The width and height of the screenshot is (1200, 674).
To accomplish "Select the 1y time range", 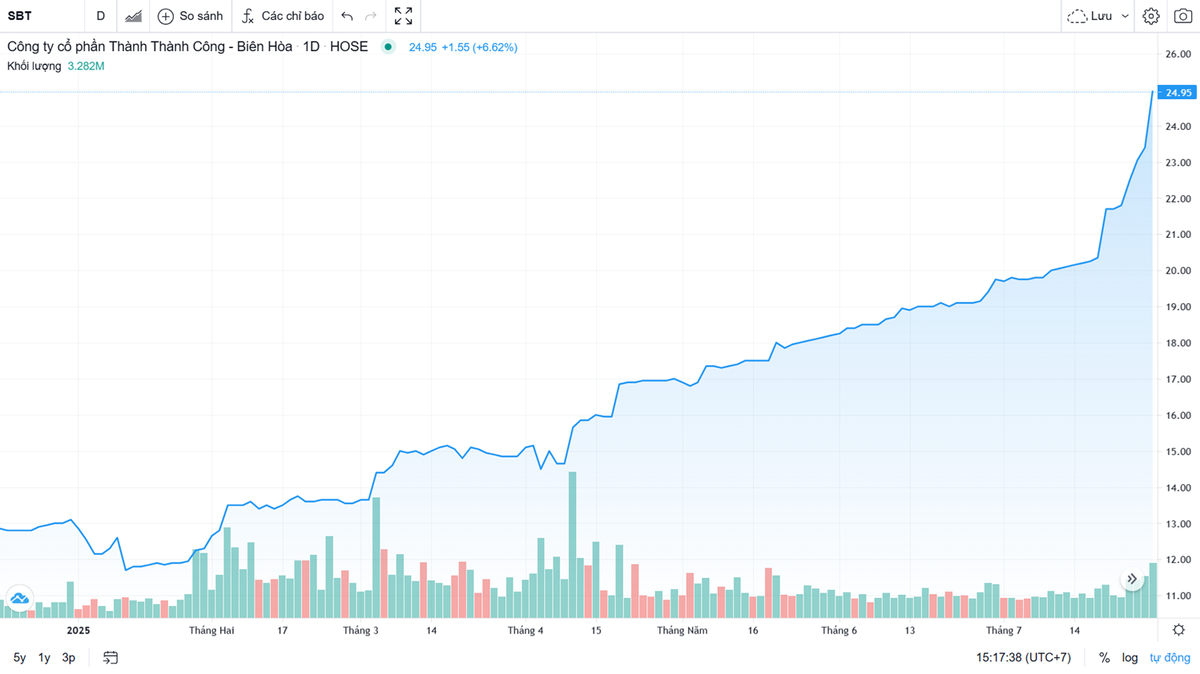I will pyautogui.click(x=44, y=657).
